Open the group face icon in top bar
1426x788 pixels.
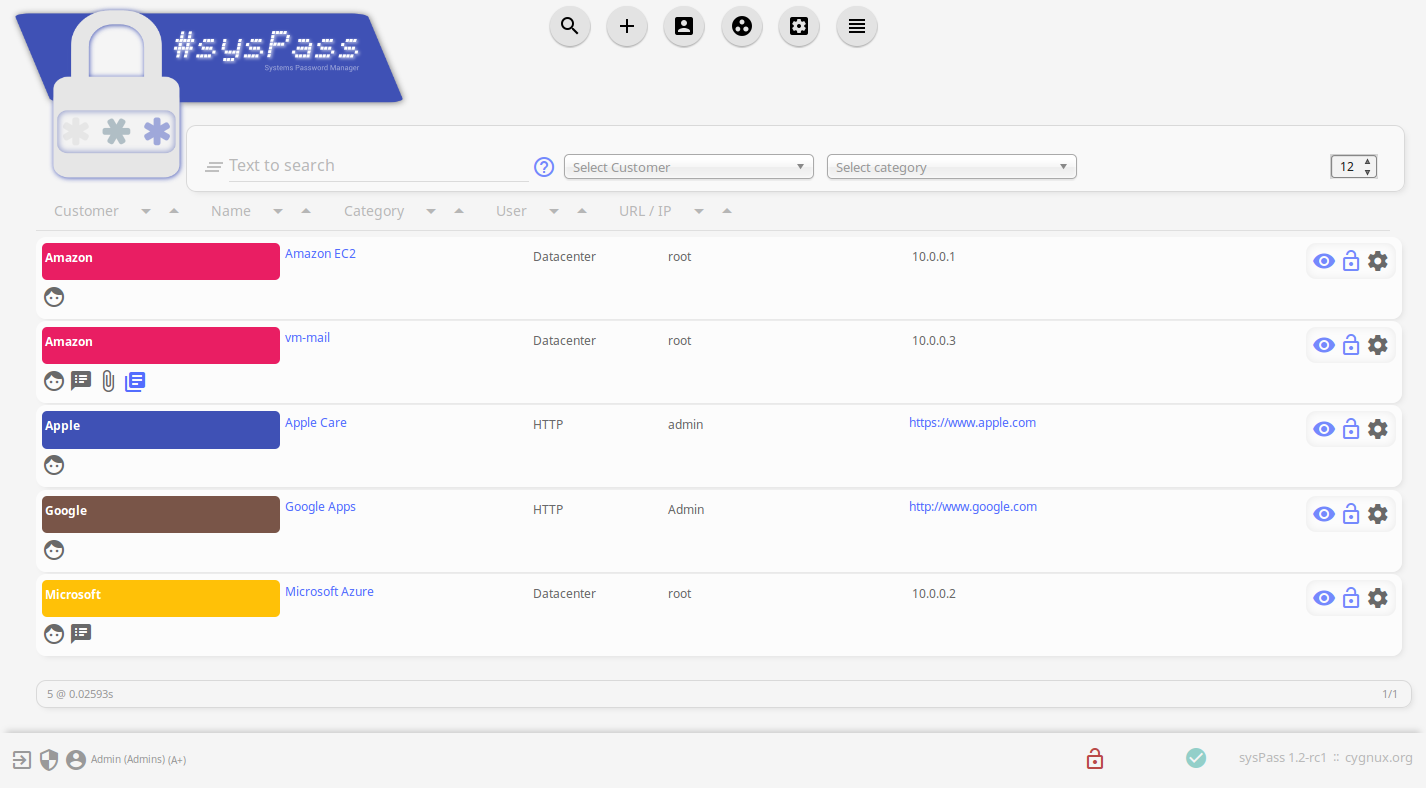742,27
